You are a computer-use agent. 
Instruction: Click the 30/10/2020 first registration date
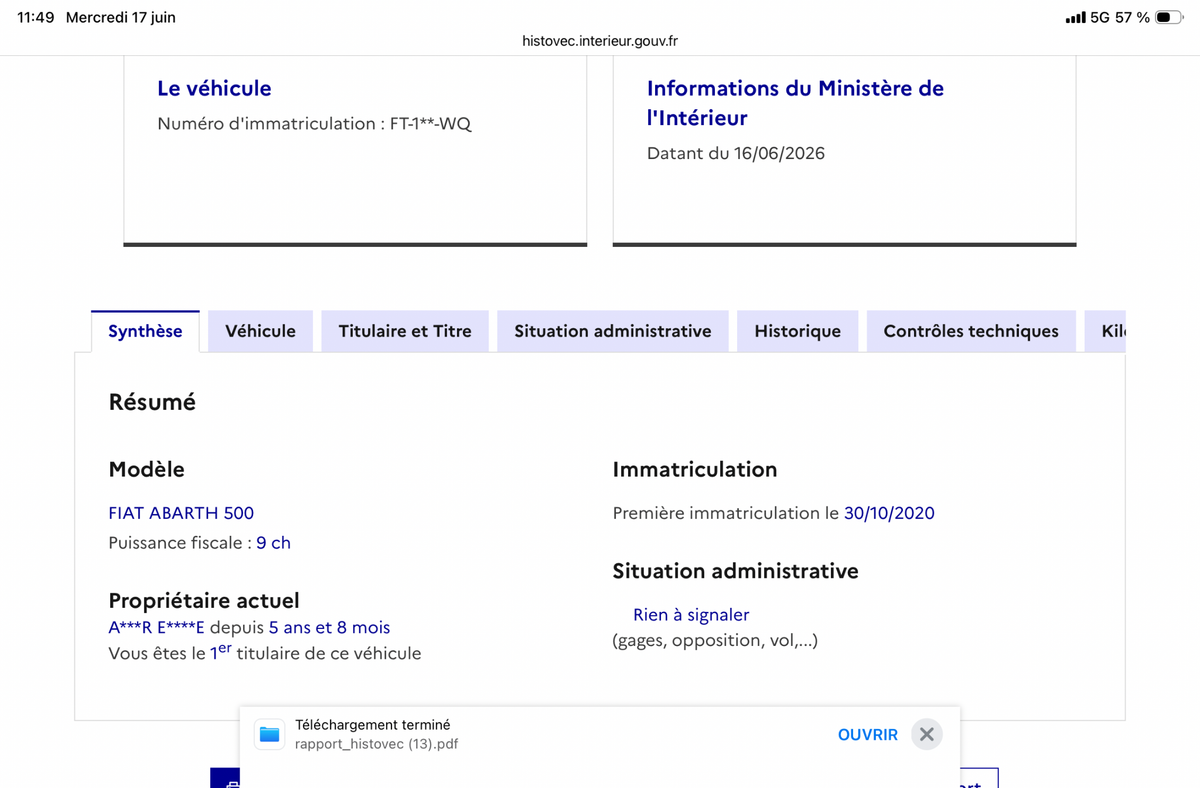(x=889, y=513)
